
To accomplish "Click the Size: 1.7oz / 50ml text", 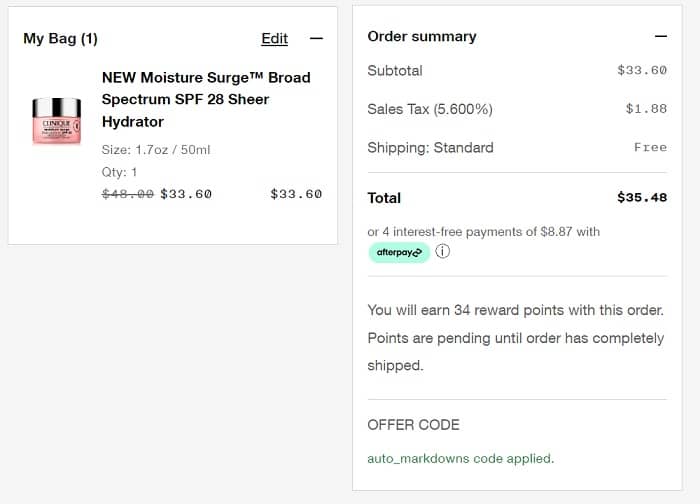I will (x=156, y=150).
